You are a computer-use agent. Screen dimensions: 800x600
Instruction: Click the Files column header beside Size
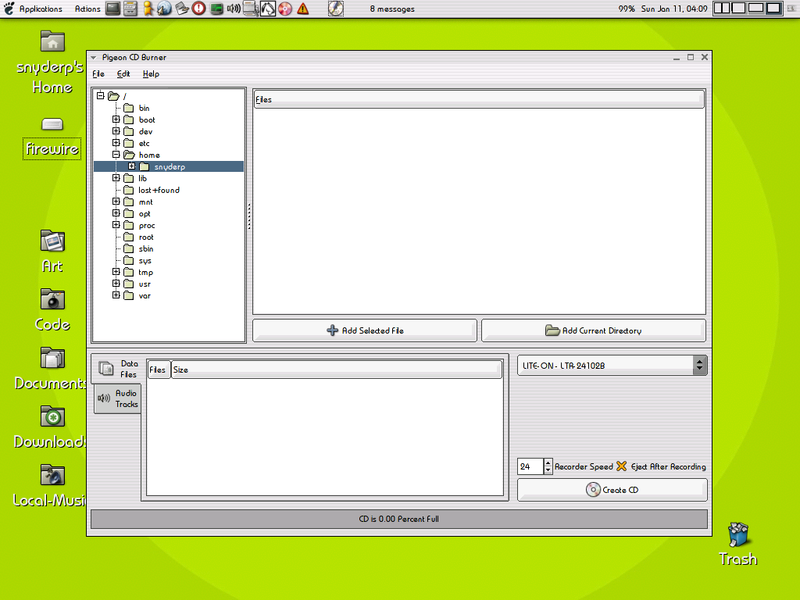click(158, 370)
